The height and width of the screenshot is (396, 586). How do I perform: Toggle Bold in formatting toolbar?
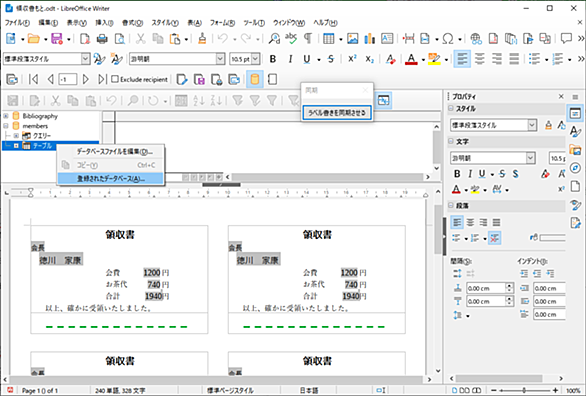point(273,59)
